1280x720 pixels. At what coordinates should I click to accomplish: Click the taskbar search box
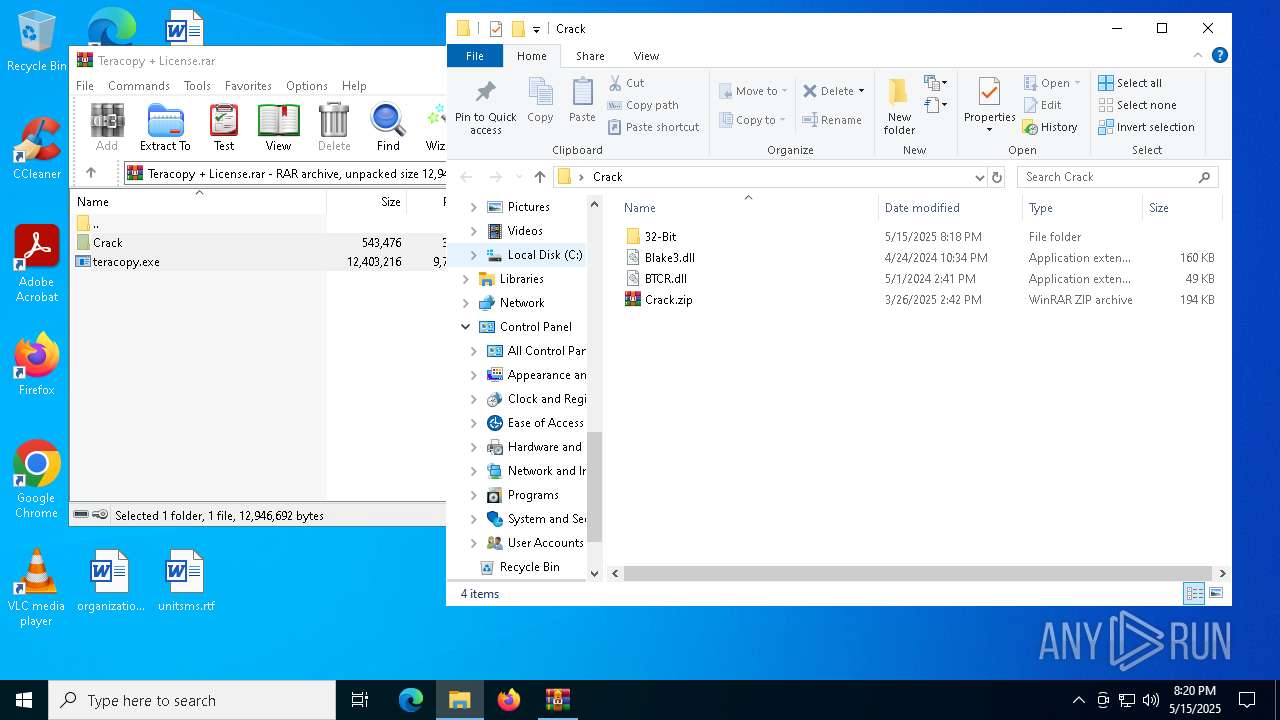[x=192, y=700]
